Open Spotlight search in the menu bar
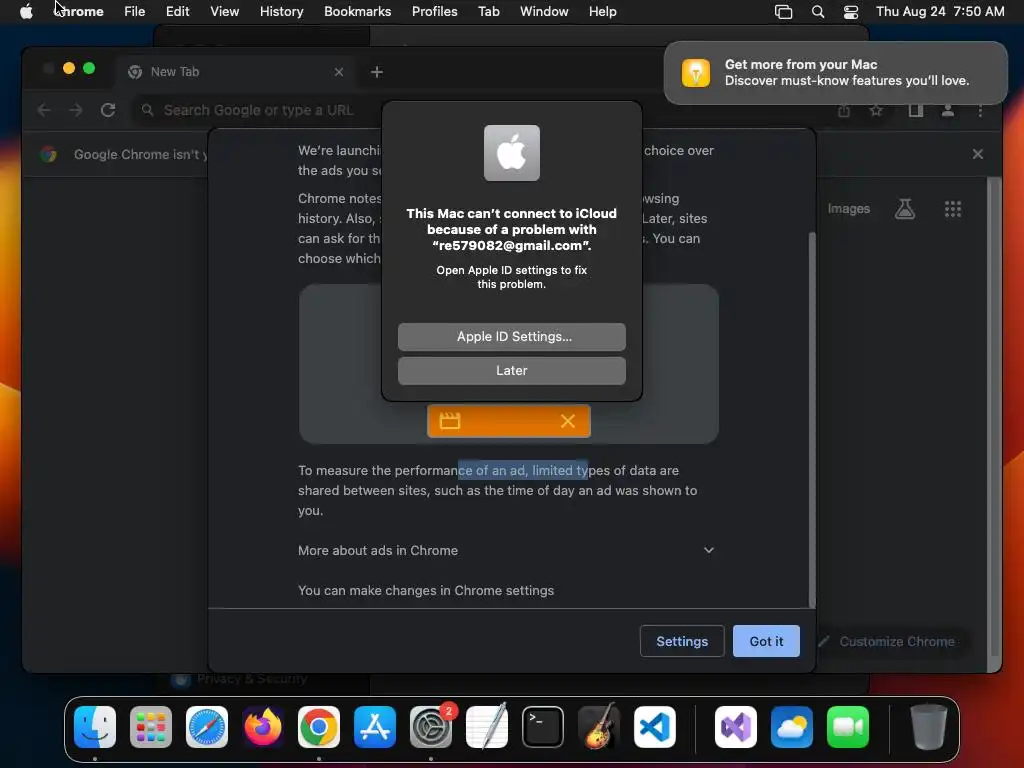This screenshot has height=768, width=1024. tap(818, 12)
